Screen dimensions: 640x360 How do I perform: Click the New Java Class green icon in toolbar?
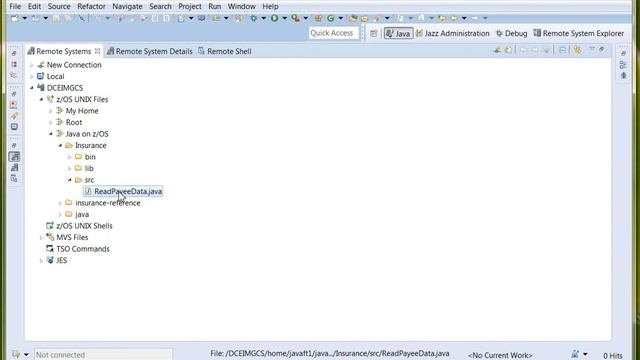point(331,18)
